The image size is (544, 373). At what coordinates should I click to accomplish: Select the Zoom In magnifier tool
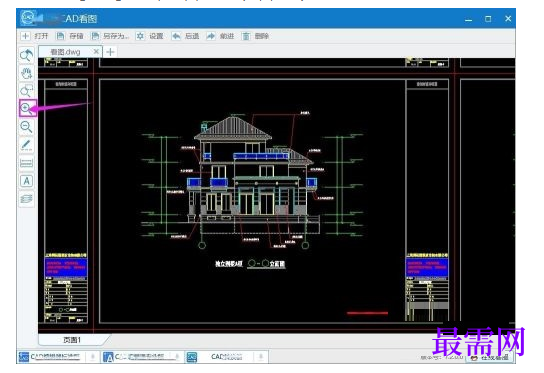pyautogui.click(x=27, y=108)
